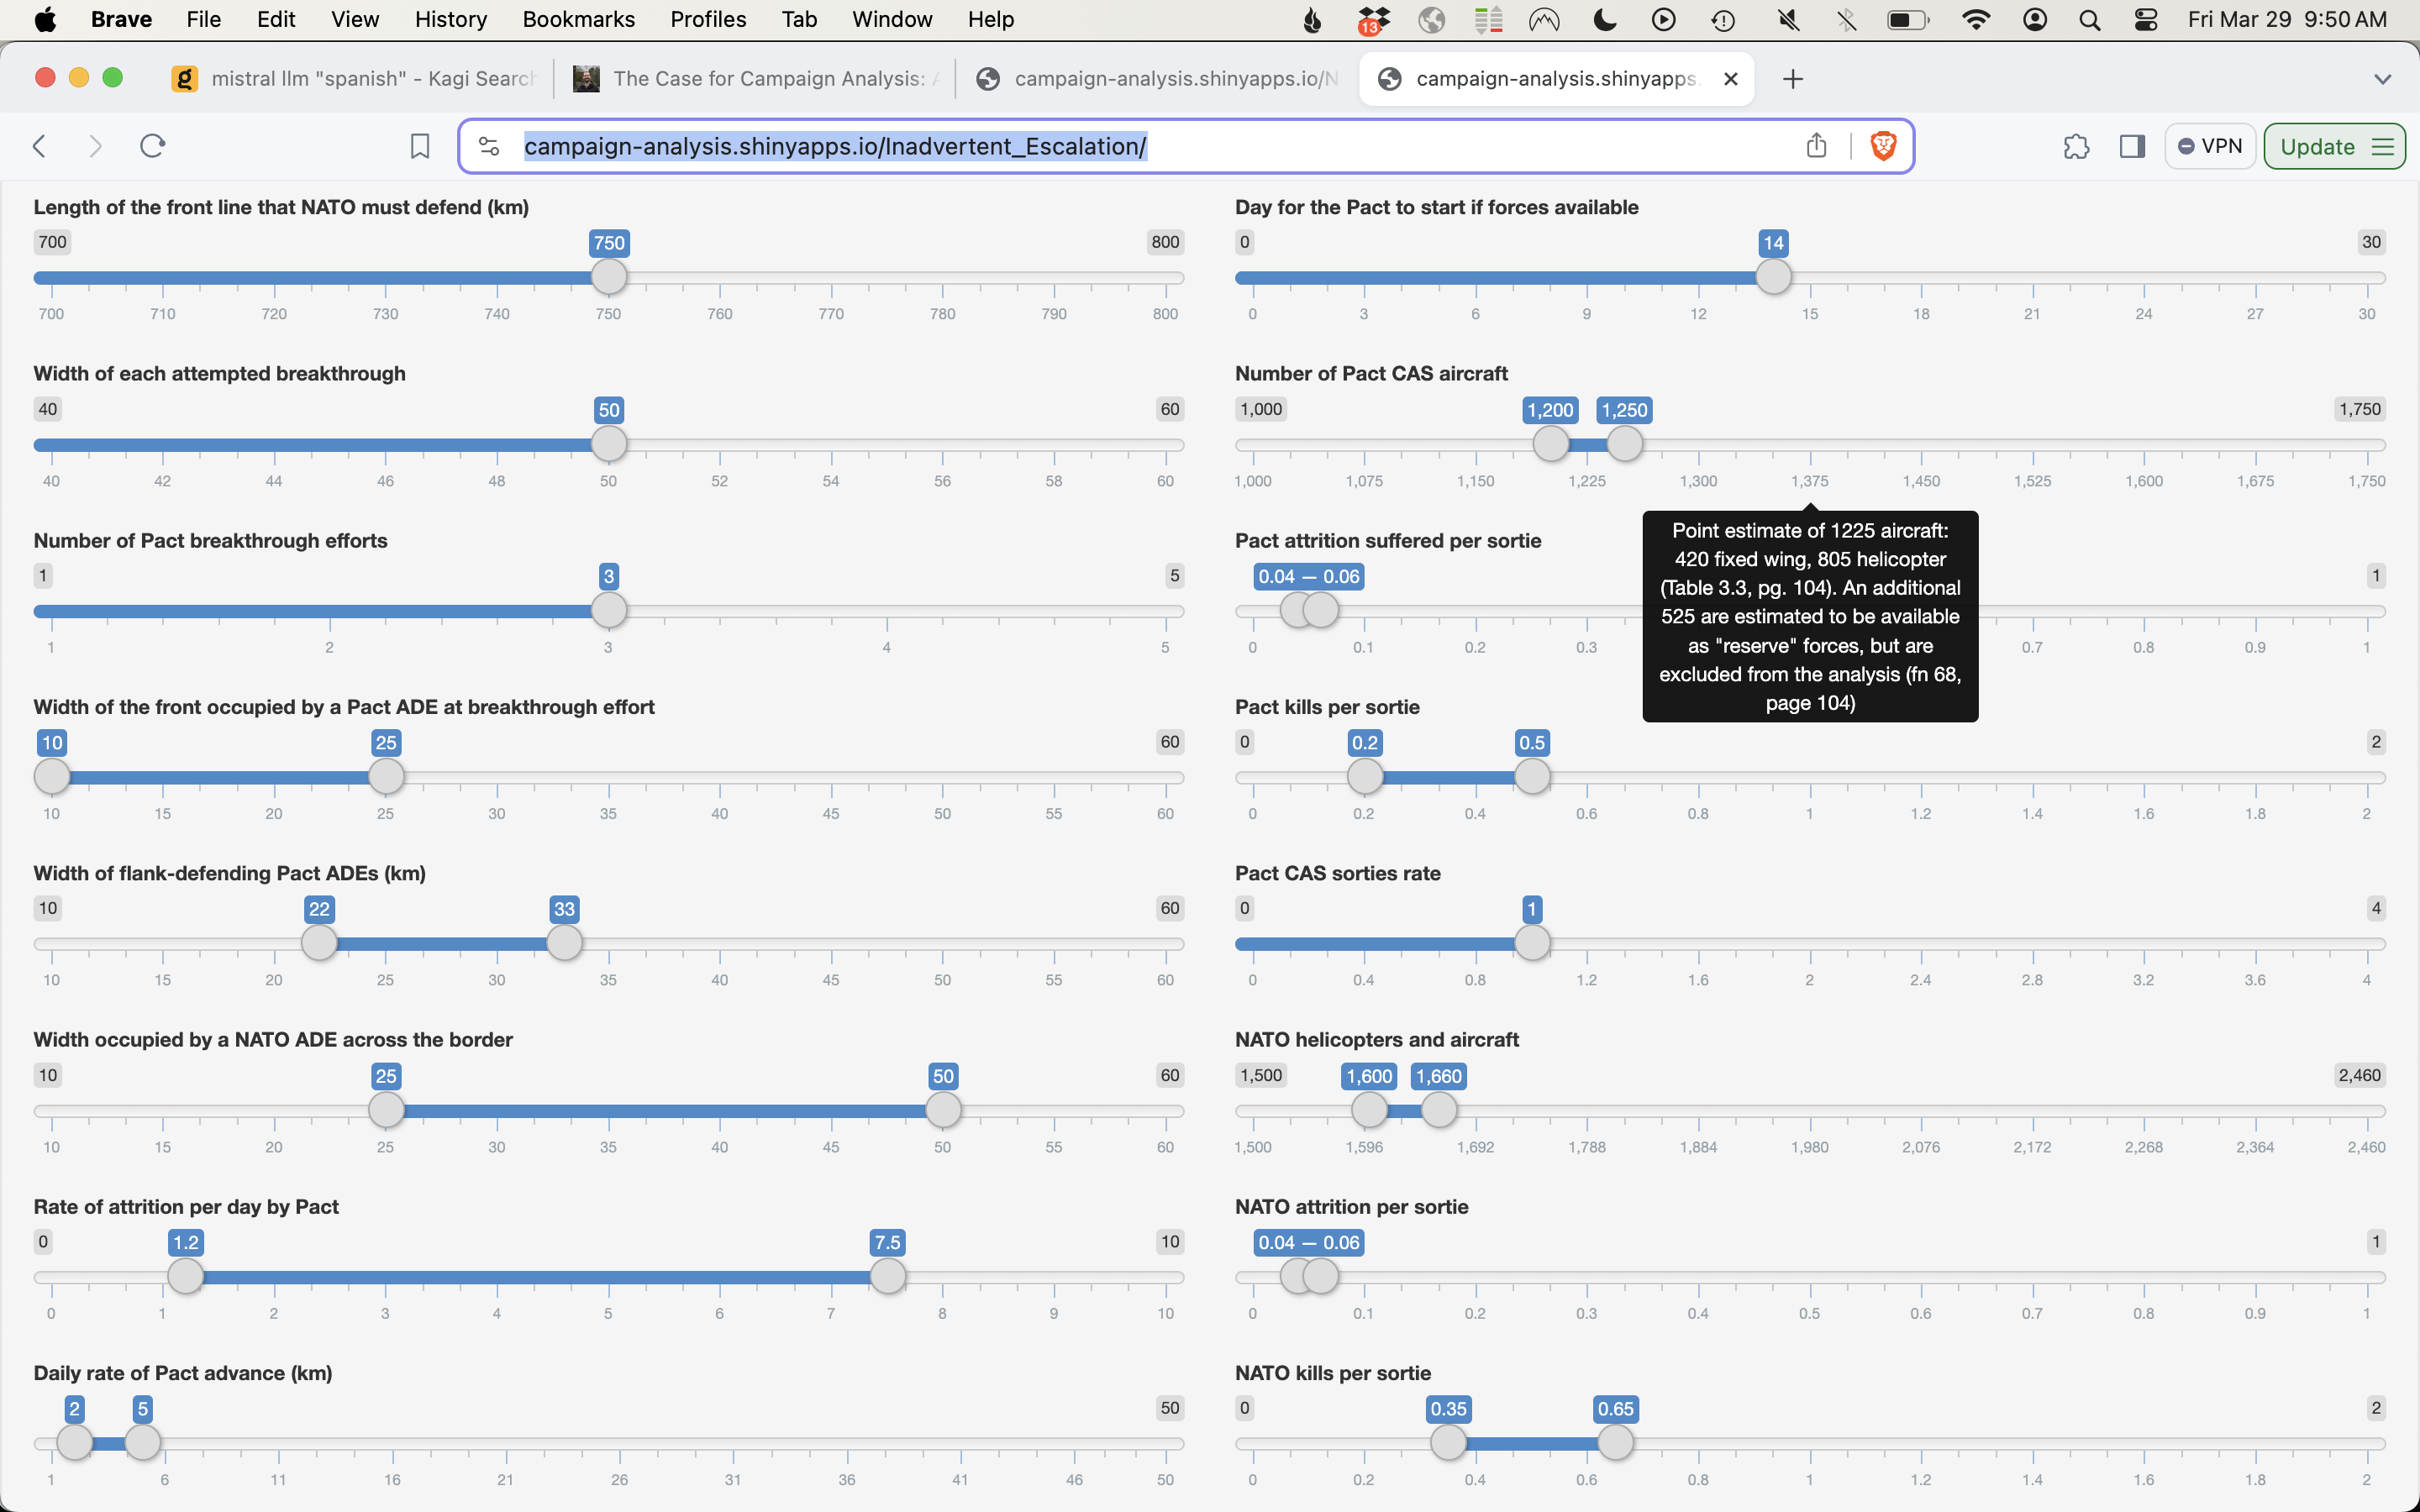Click the 'NATO kills per sortie' label
Viewport: 2420px width, 1512px height.
coord(1333,1373)
